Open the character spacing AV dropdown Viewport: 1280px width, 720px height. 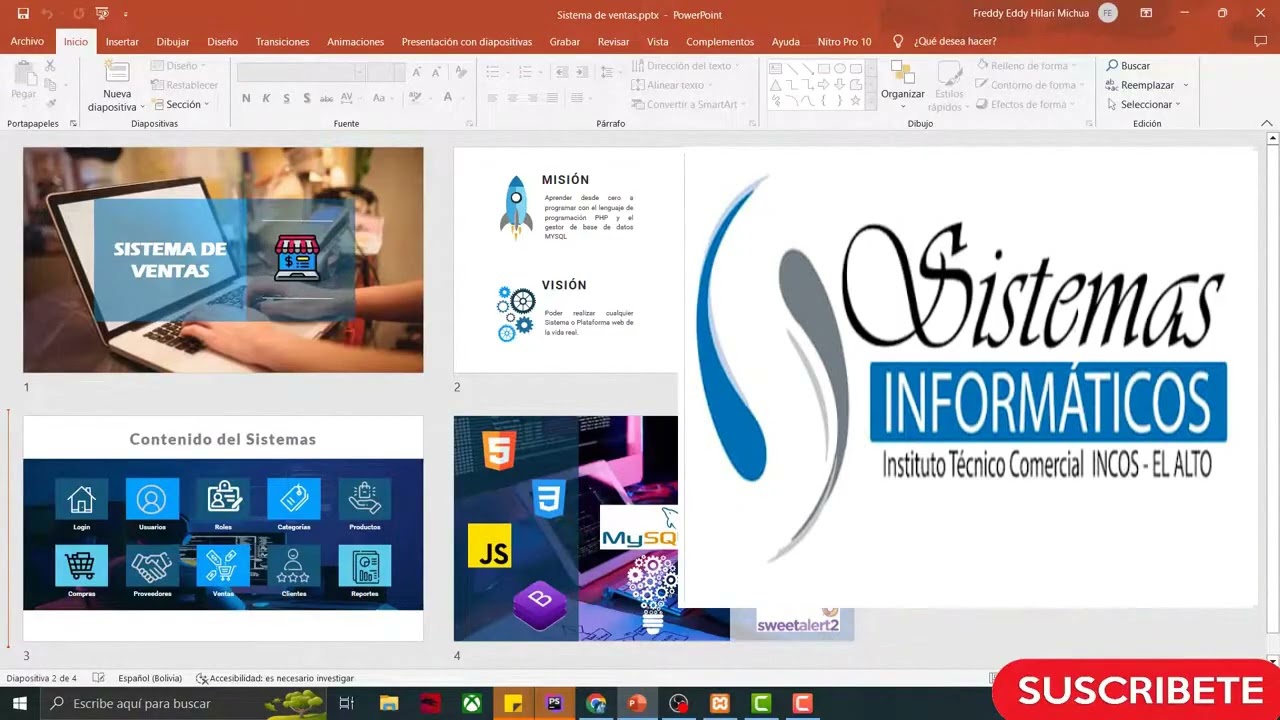point(349,98)
